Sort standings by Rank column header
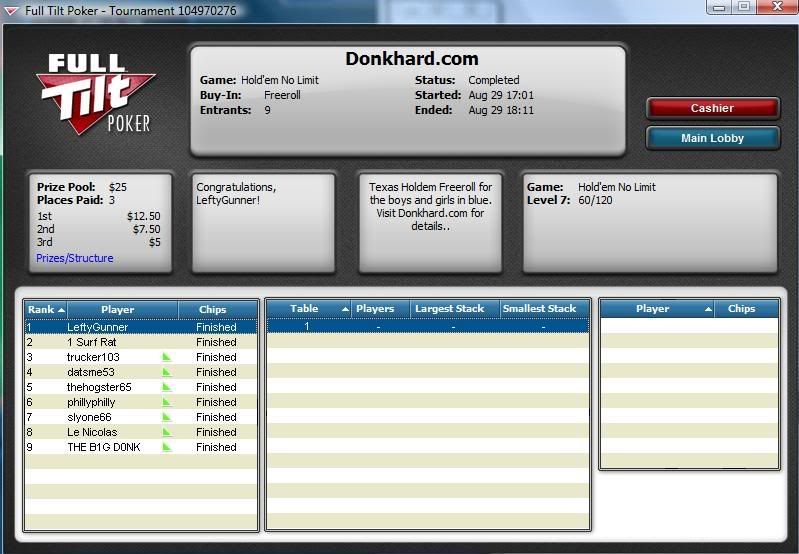Screen dimensions: 799x554 46,309
